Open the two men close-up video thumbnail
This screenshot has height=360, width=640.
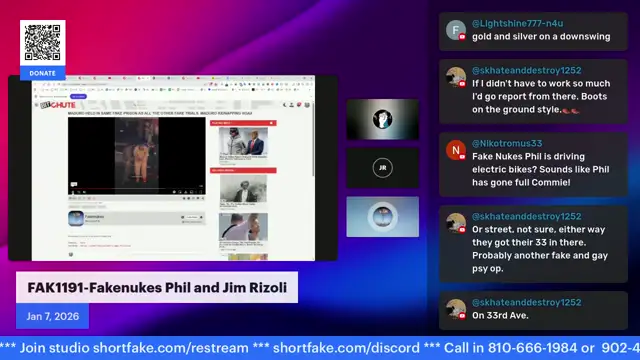(x=244, y=227)
